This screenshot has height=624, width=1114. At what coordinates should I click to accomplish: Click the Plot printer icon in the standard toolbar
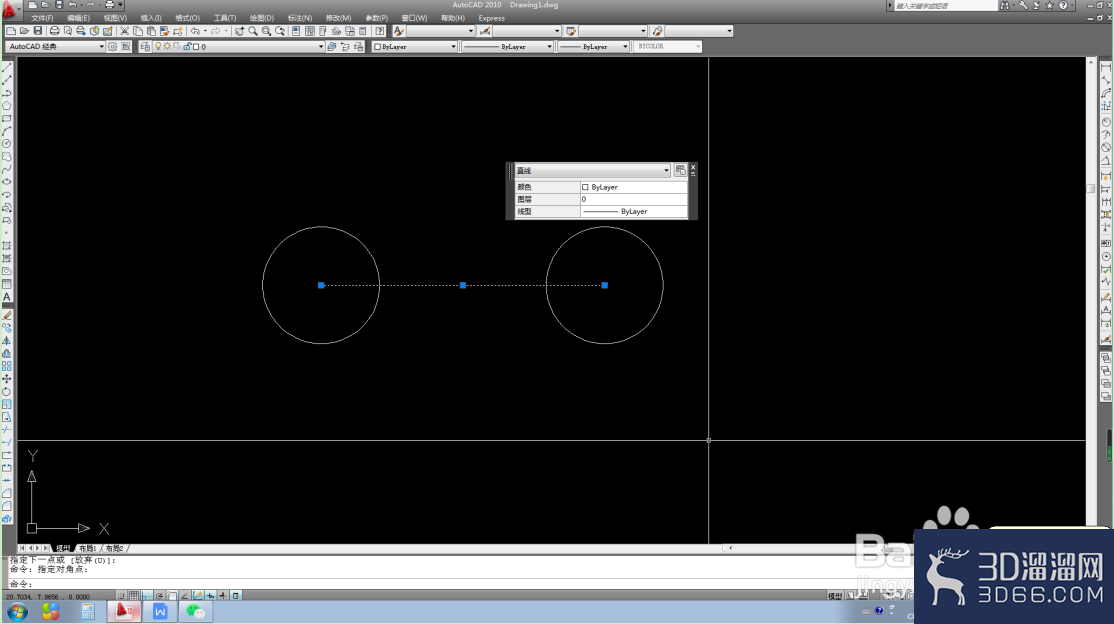55,31
